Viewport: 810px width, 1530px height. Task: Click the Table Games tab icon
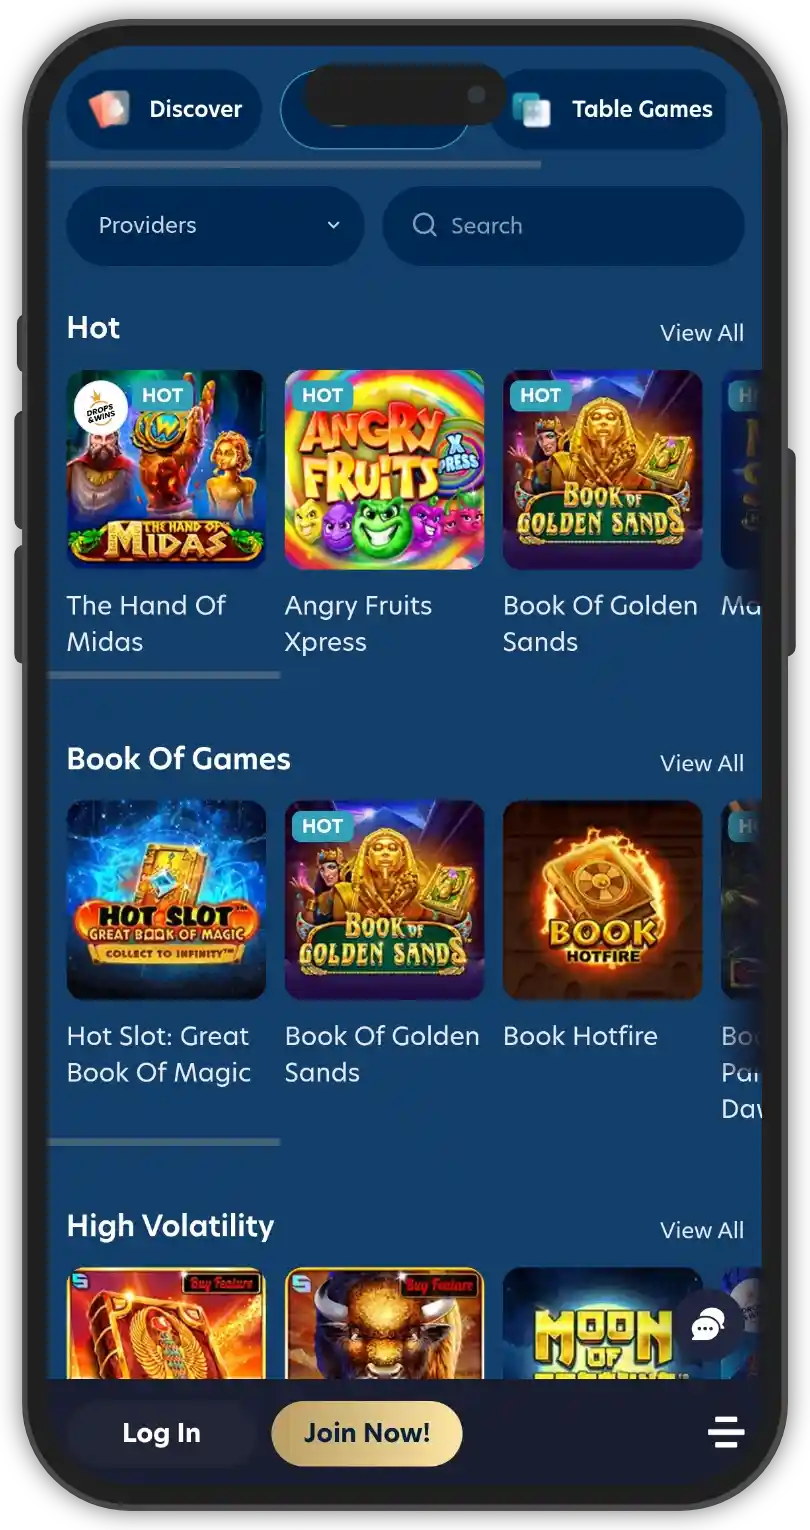(531, 109)
